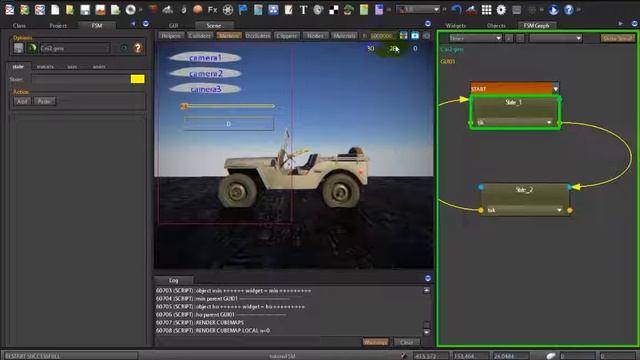Select the large T text tool icon
This screenshot has width=640, height=360.
pos(303,9)
